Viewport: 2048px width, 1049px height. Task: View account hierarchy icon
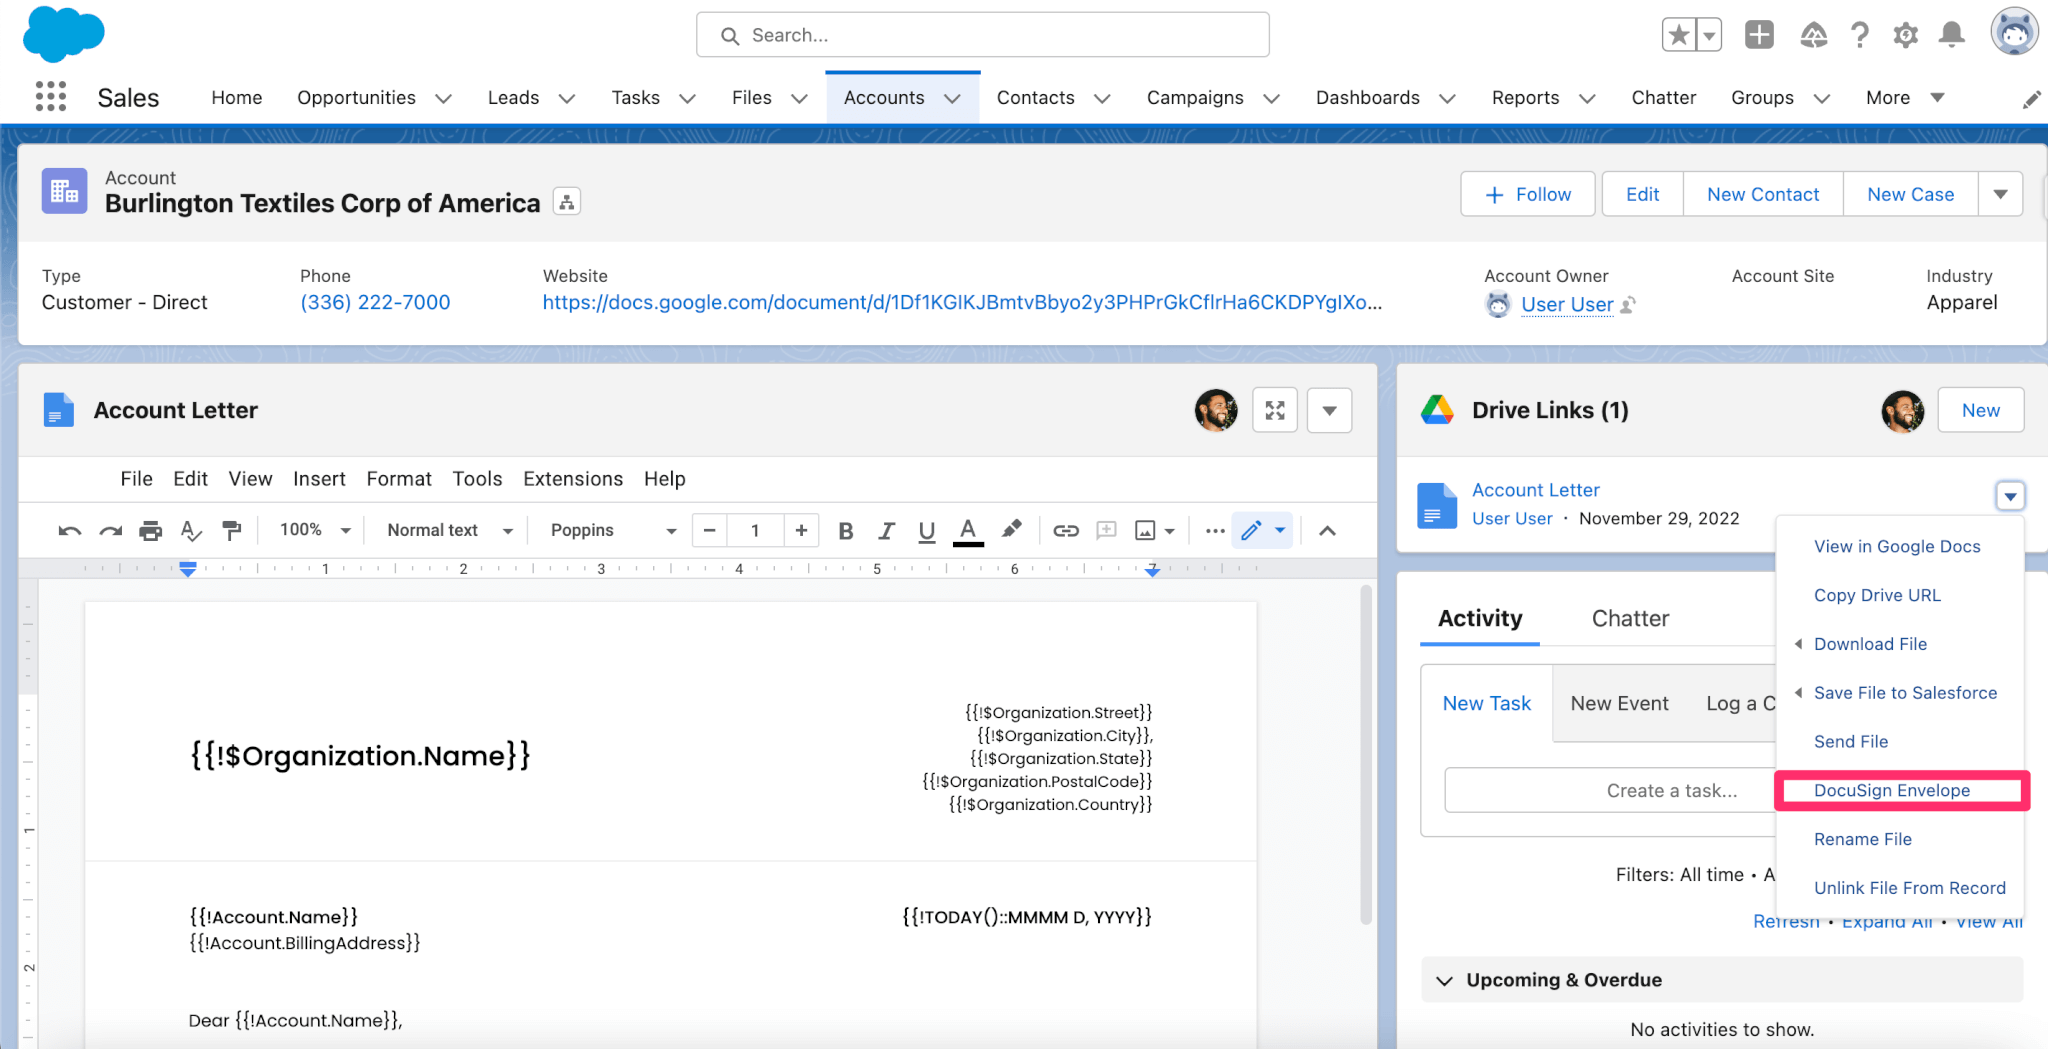[x=567, y=202]
